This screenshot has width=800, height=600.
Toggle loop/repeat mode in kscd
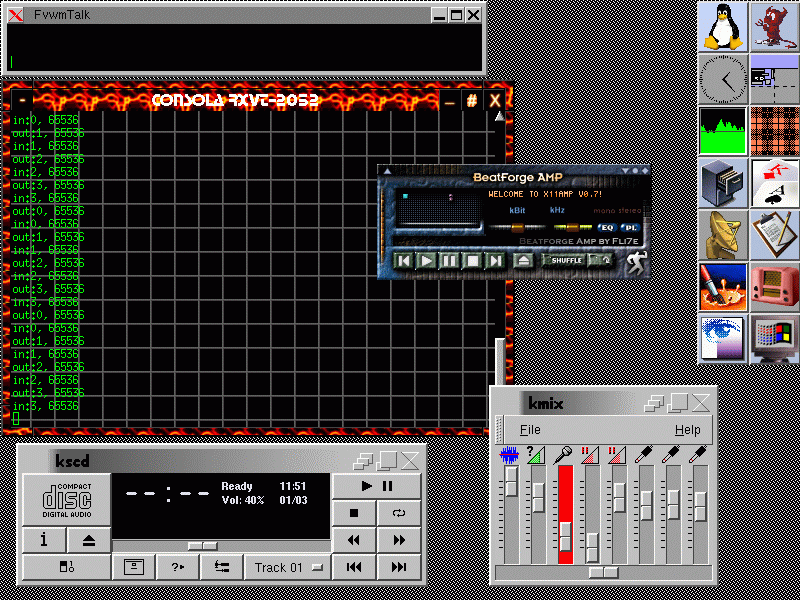pyautogui.click(x=398, y=513)
